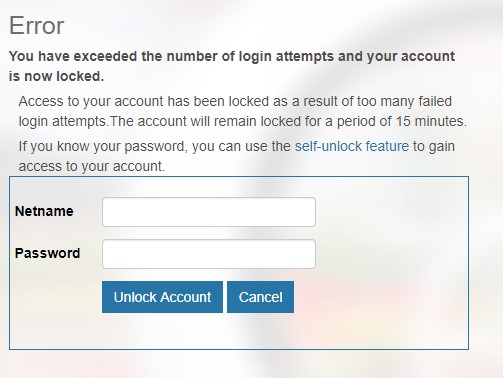Click blank space right of Password field
This screenshot has width=503, height=378.
coord(390,254)
